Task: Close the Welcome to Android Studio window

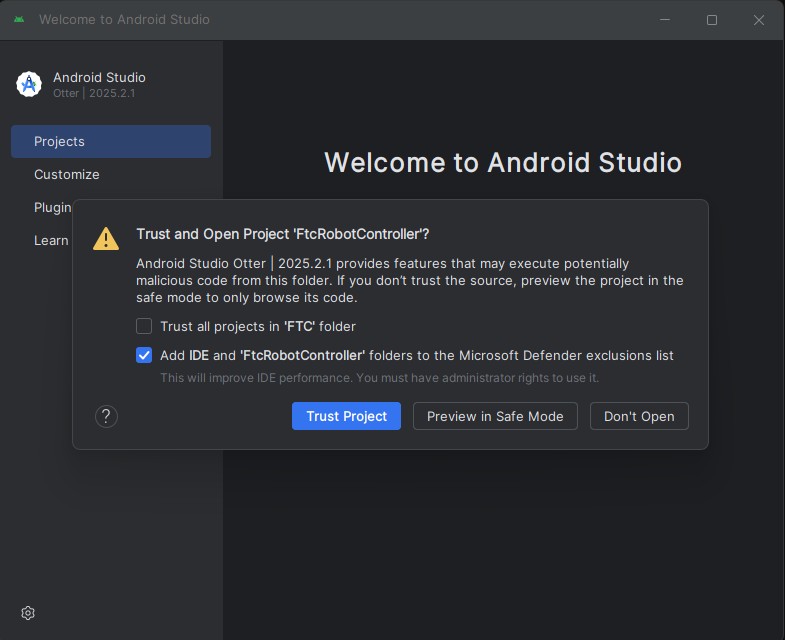Action: point(759,20)
